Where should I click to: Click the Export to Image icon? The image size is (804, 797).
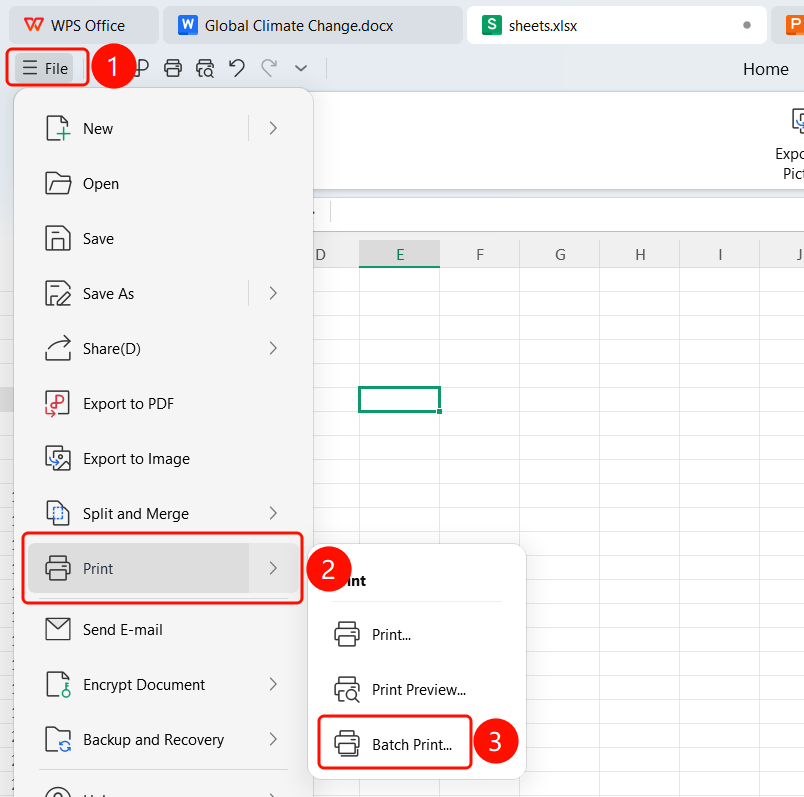pos(58,458)
